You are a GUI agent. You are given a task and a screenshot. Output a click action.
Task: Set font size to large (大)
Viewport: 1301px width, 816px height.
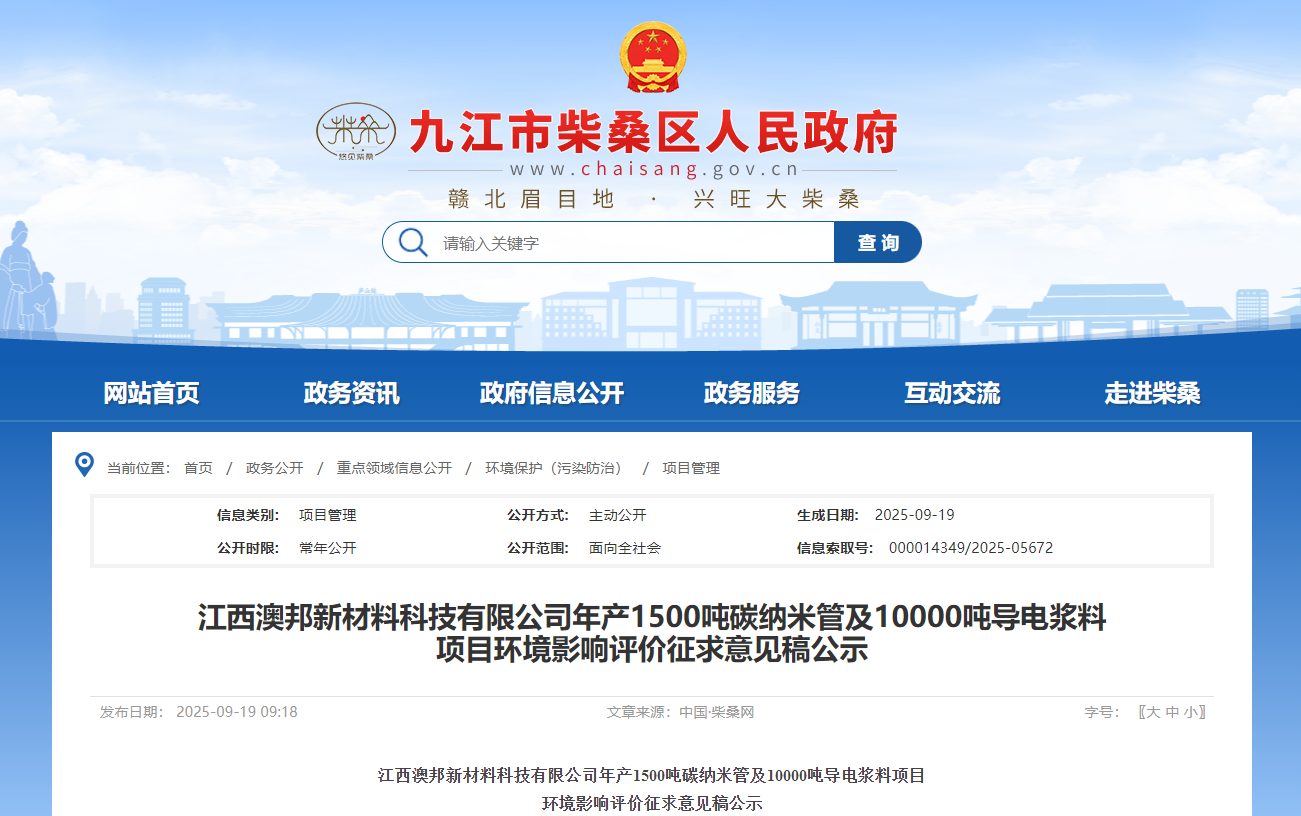pyautogui.click(x=1153, y=712)
